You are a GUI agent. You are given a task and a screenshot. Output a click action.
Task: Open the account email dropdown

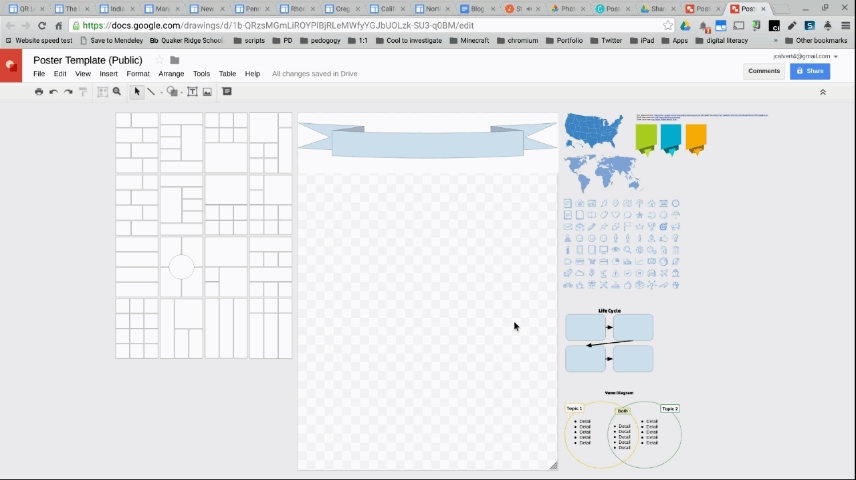[x=805, y=56]
